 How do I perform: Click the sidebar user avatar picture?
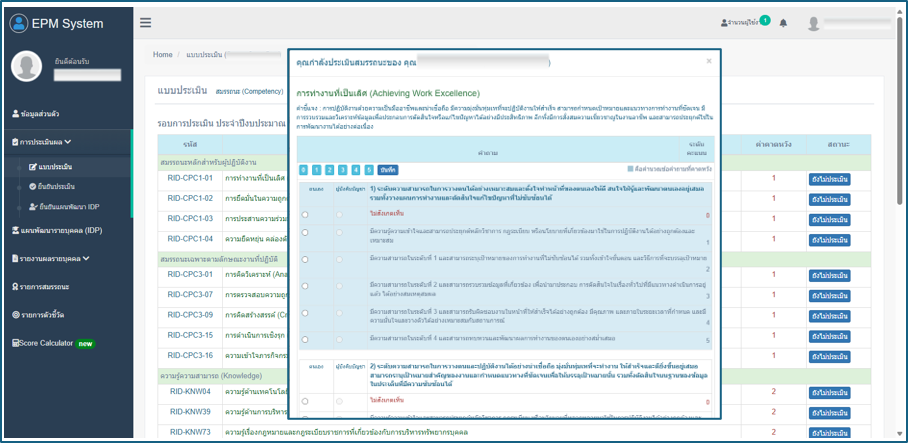pos(26,66)
